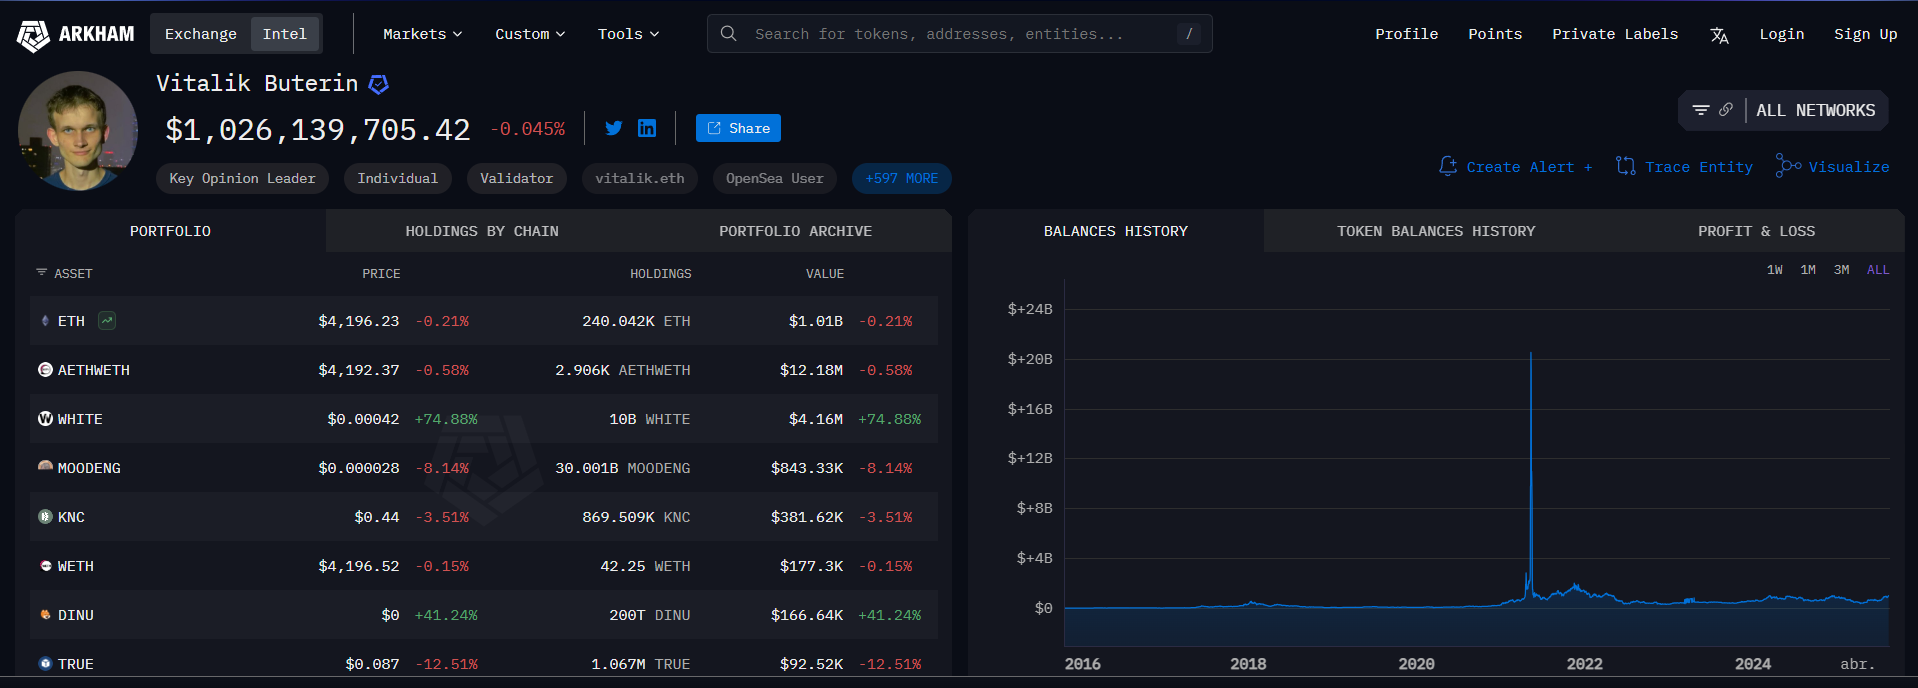Screen dimensions: 1918x688
Task: Open Vitalik's LinkedIn profile icon
Action: (x=647, y=128)
